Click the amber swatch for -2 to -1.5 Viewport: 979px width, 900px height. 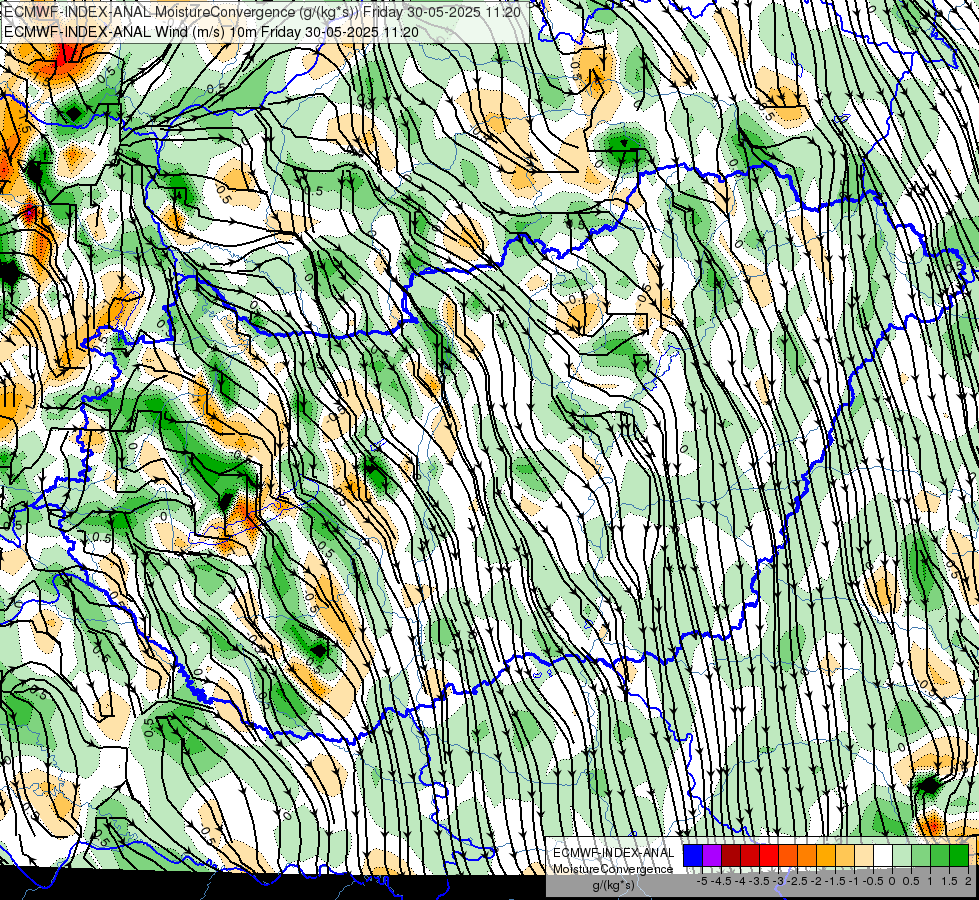pyautogui.click(x=826, y=856)
